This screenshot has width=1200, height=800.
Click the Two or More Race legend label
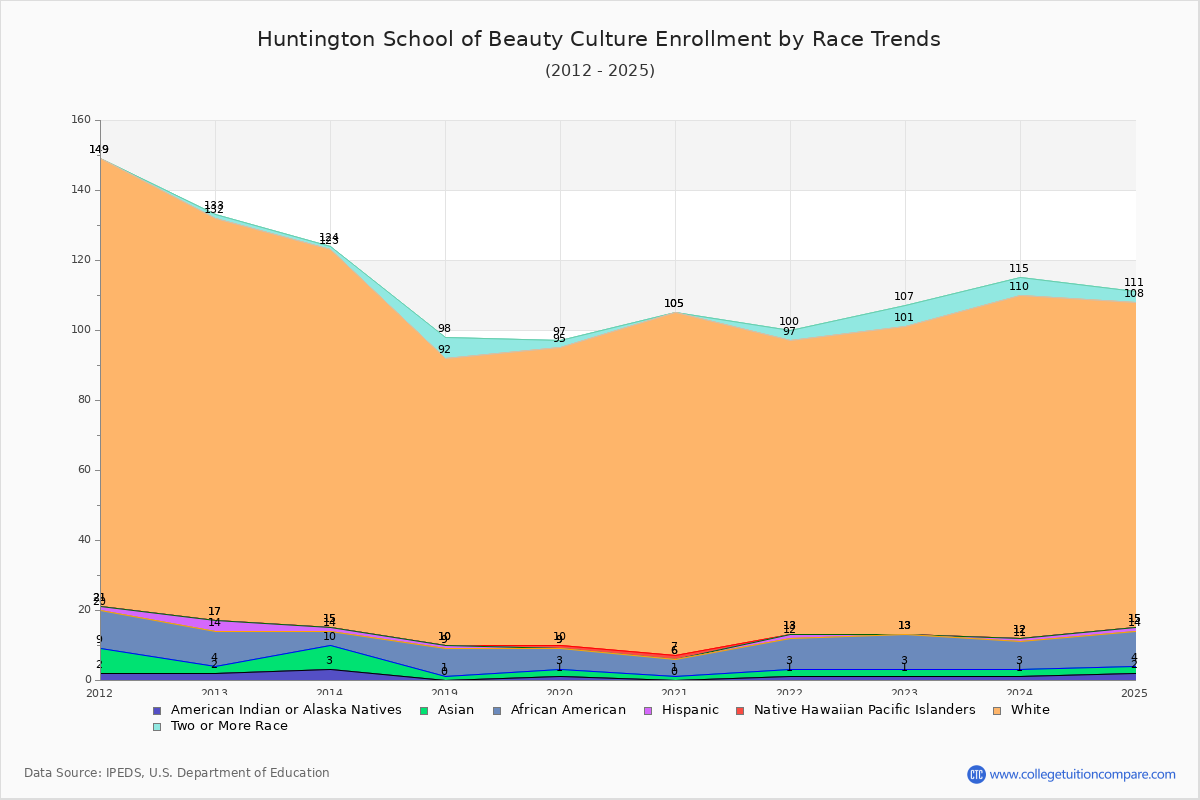tap(229, 726)
